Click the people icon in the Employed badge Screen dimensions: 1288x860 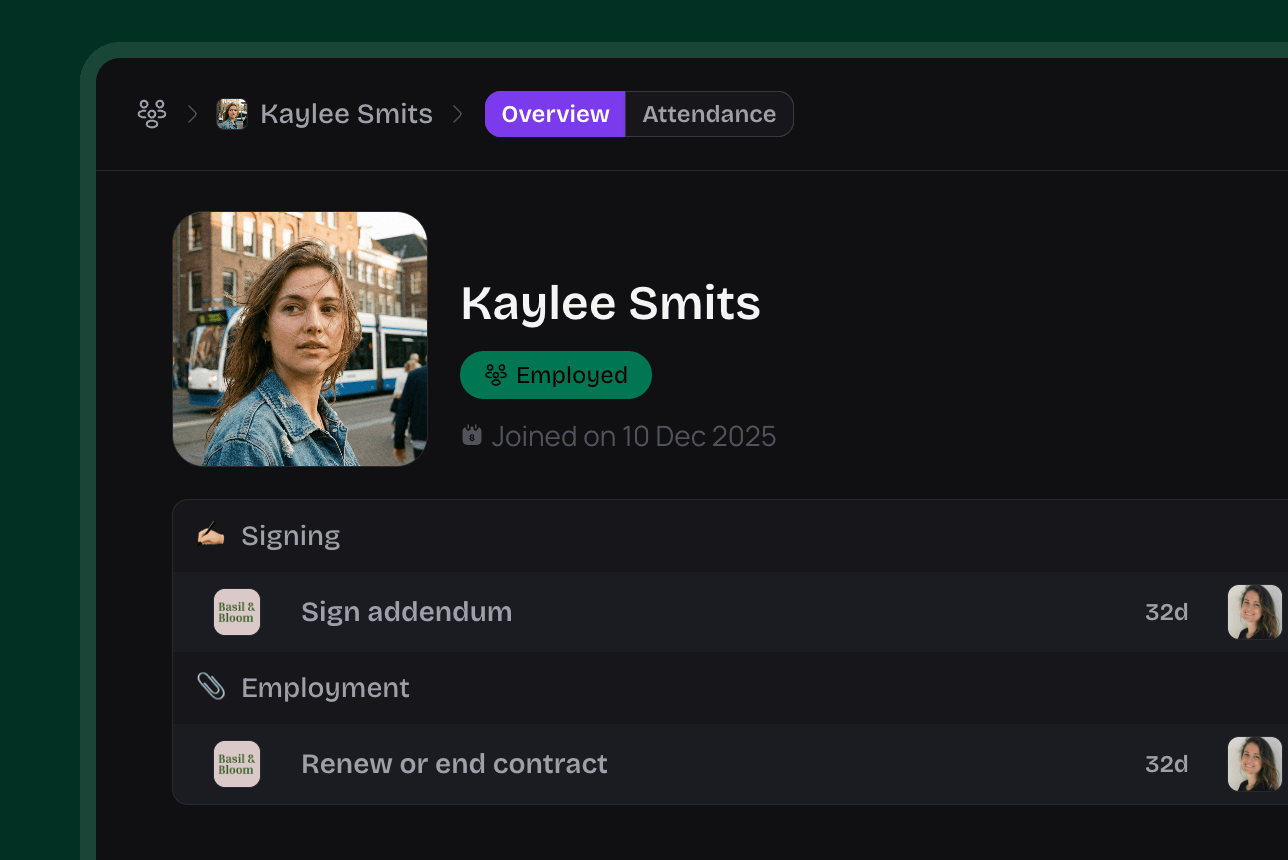[496, 375]
